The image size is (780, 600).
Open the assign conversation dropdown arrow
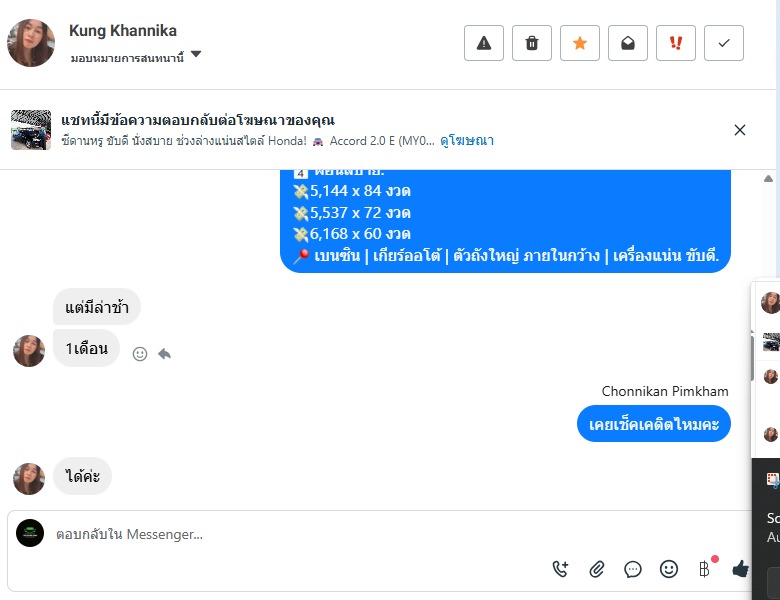tap(196, 55)
